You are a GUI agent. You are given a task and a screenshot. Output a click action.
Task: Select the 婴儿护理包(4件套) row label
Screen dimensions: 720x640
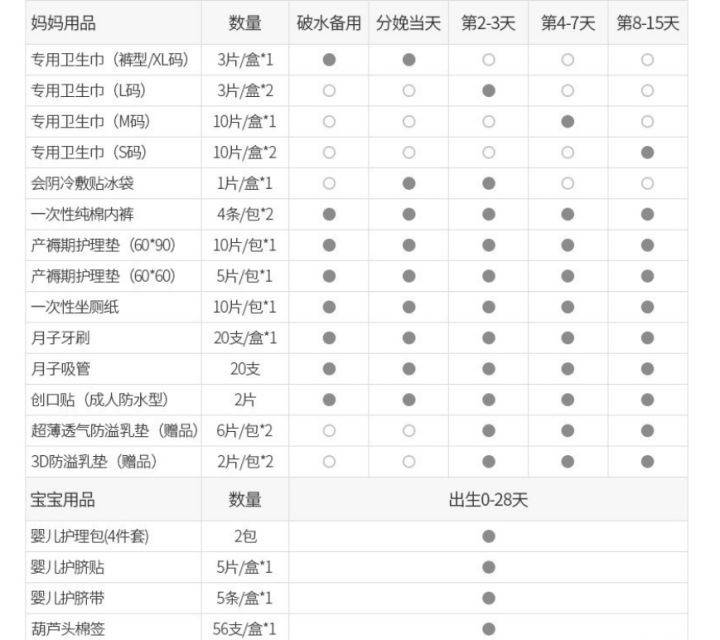pos(90,536)
